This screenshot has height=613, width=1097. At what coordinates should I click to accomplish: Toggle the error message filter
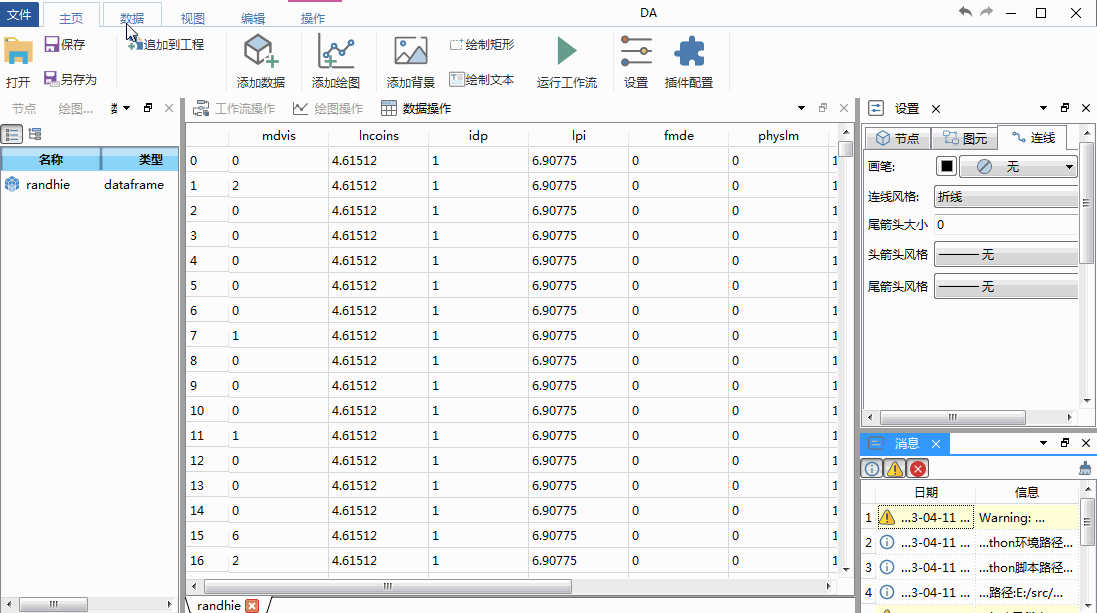(x=916, y=467)
